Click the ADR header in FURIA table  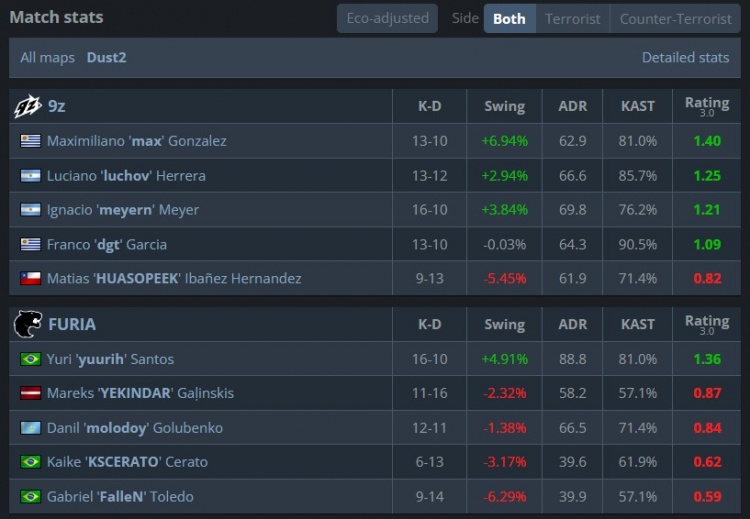click(x=573, y=324)
